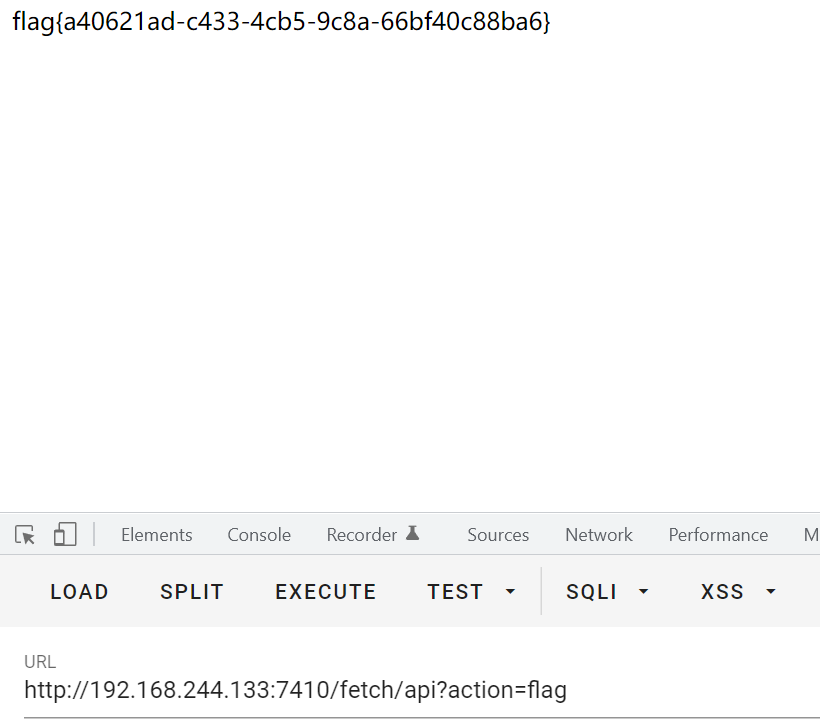Hit the EXECUTE button
This screenshot has height=725, width=820.
tap(326, 592)
